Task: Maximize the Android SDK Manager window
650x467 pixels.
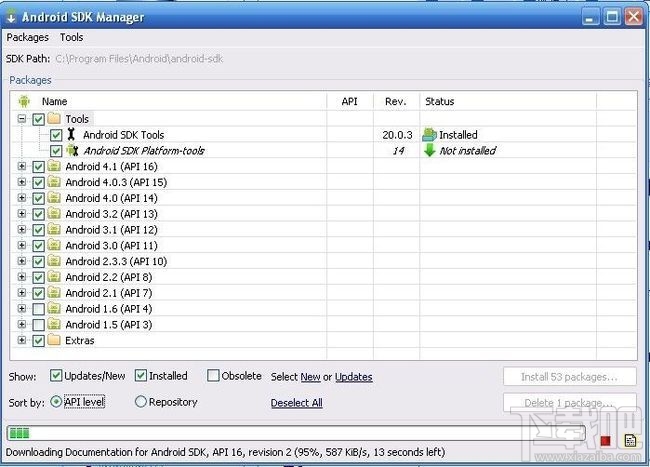Action: click(x=612, y=17)
